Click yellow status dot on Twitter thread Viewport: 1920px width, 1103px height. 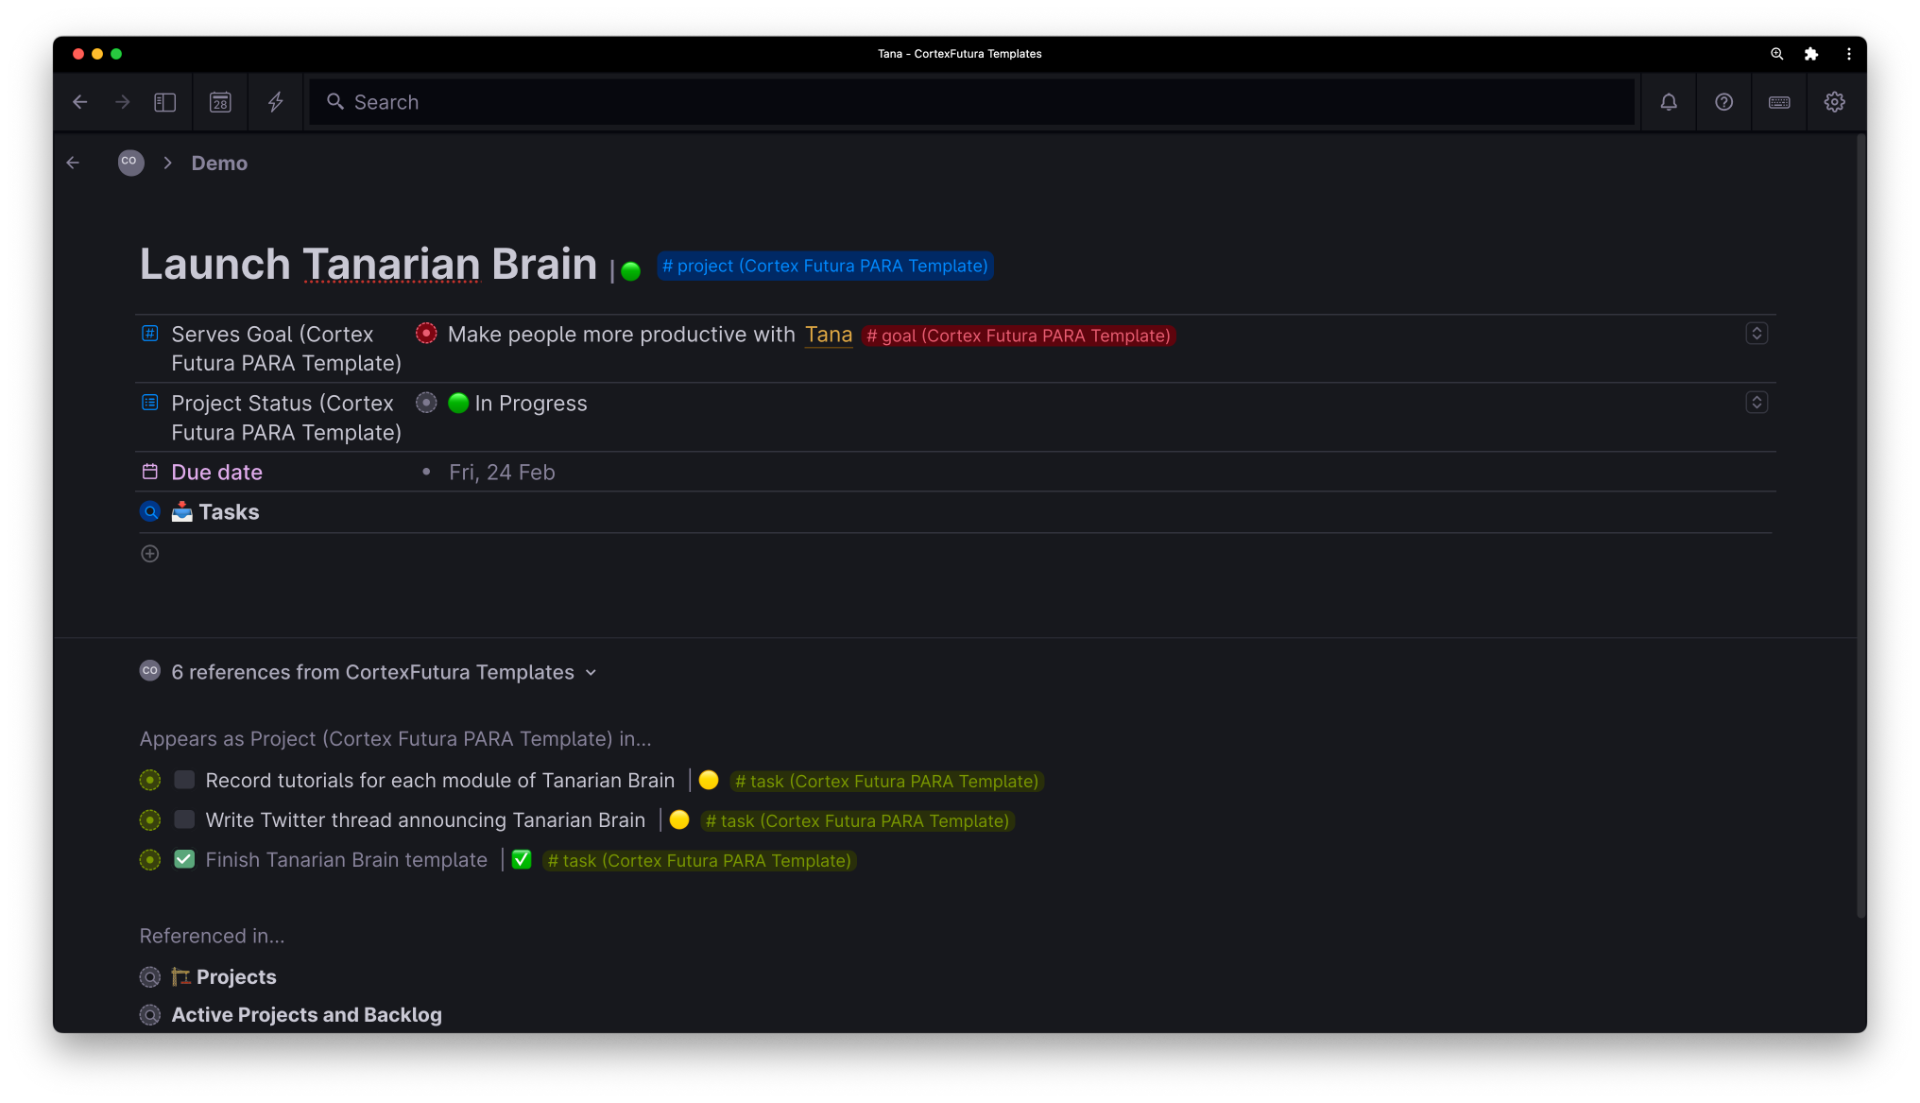679,820
